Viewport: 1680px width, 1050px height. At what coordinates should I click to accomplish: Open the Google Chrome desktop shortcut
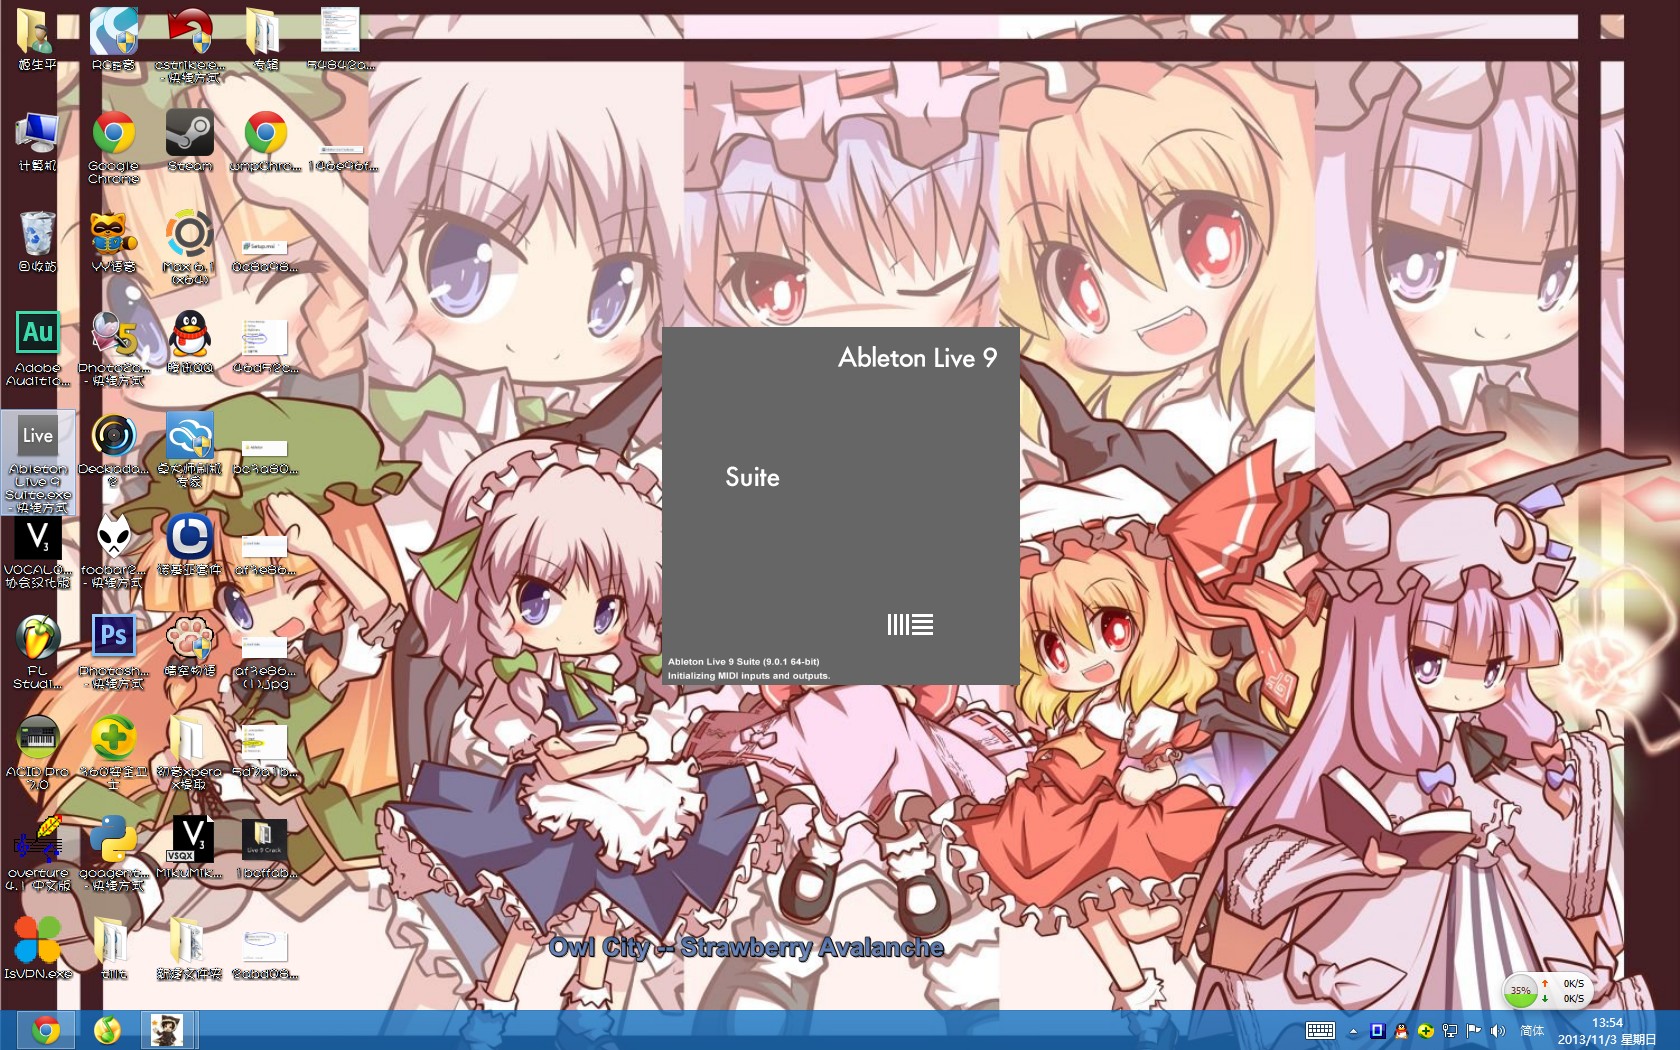pyautogui.click(x=113, y=146)
